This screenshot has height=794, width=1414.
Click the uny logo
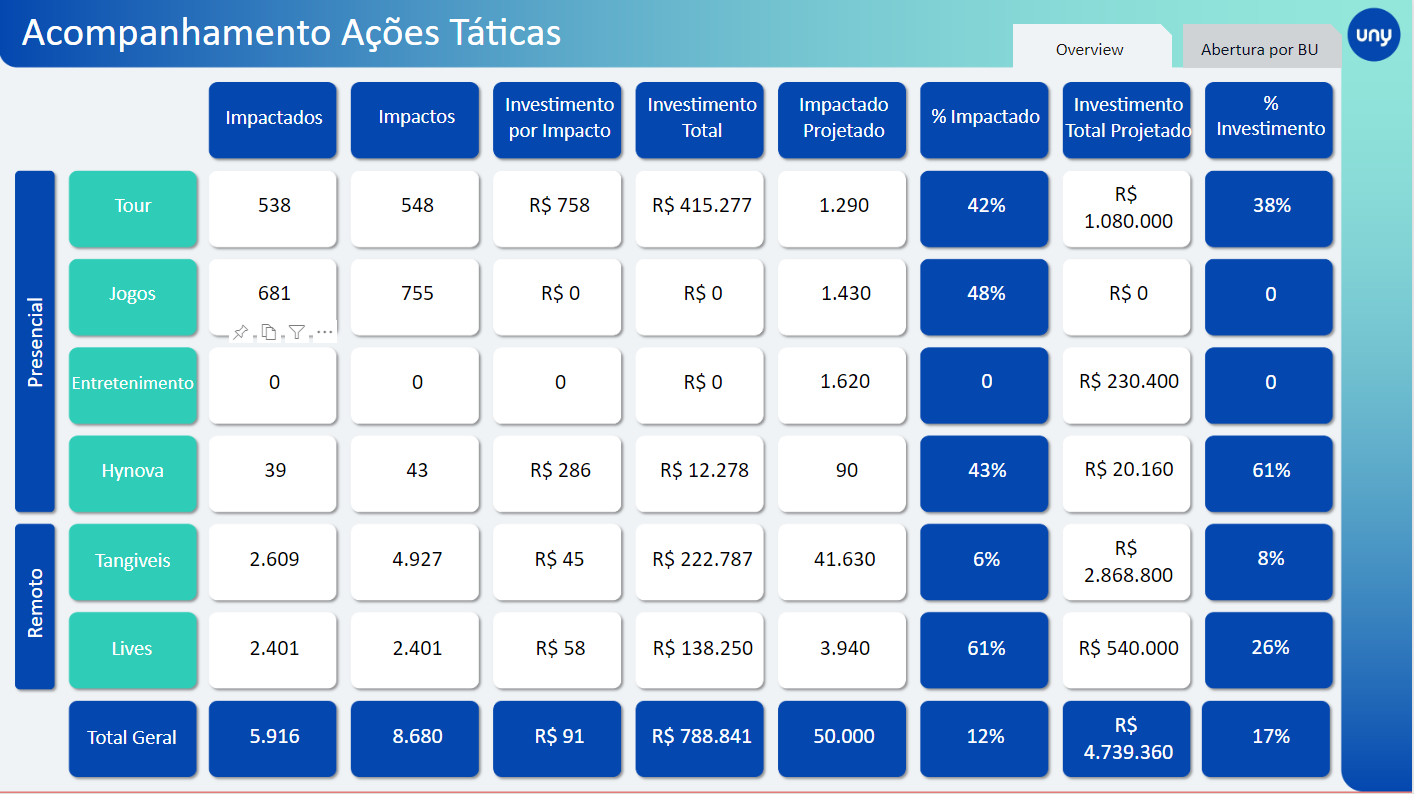click(x=1374, y=35)
